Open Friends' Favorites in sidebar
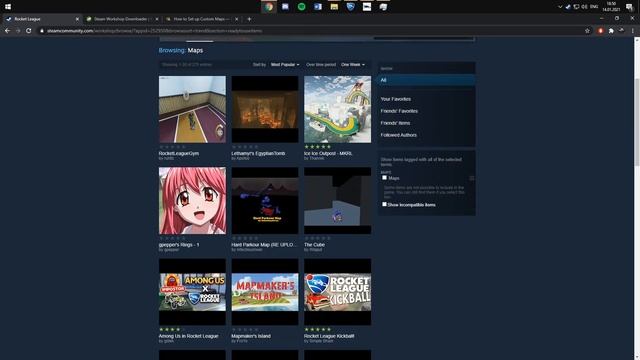Image resolution: width=640 pixels, height=360 pixels. [399, 111]
